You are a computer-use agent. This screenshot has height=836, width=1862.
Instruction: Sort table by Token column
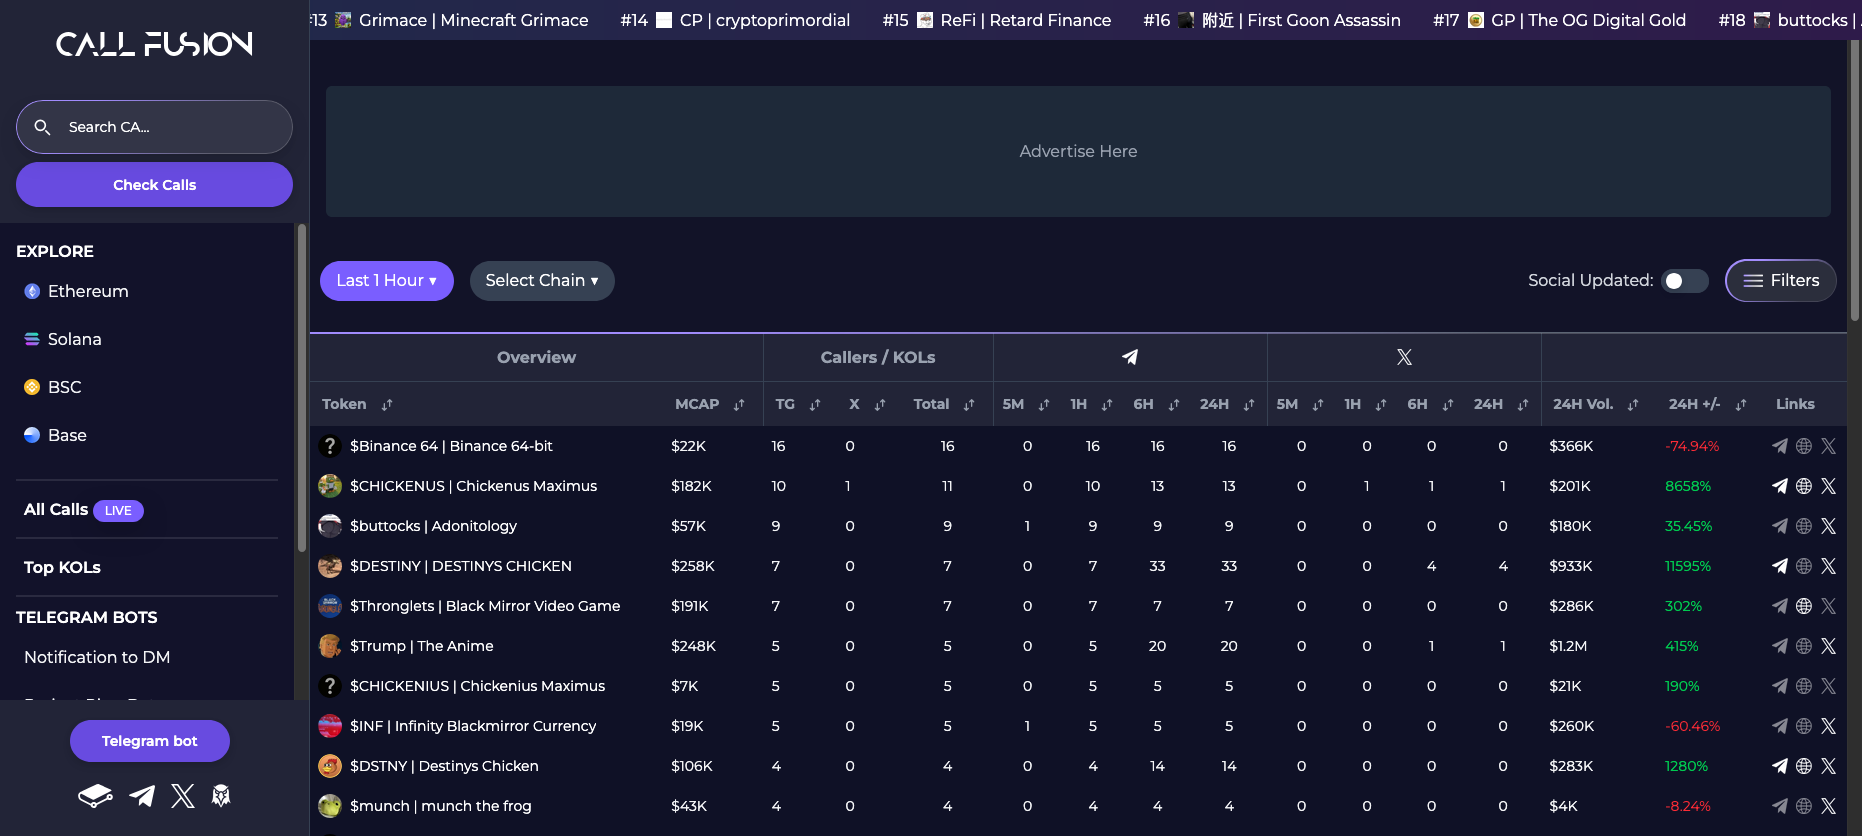tap(387, 405)
